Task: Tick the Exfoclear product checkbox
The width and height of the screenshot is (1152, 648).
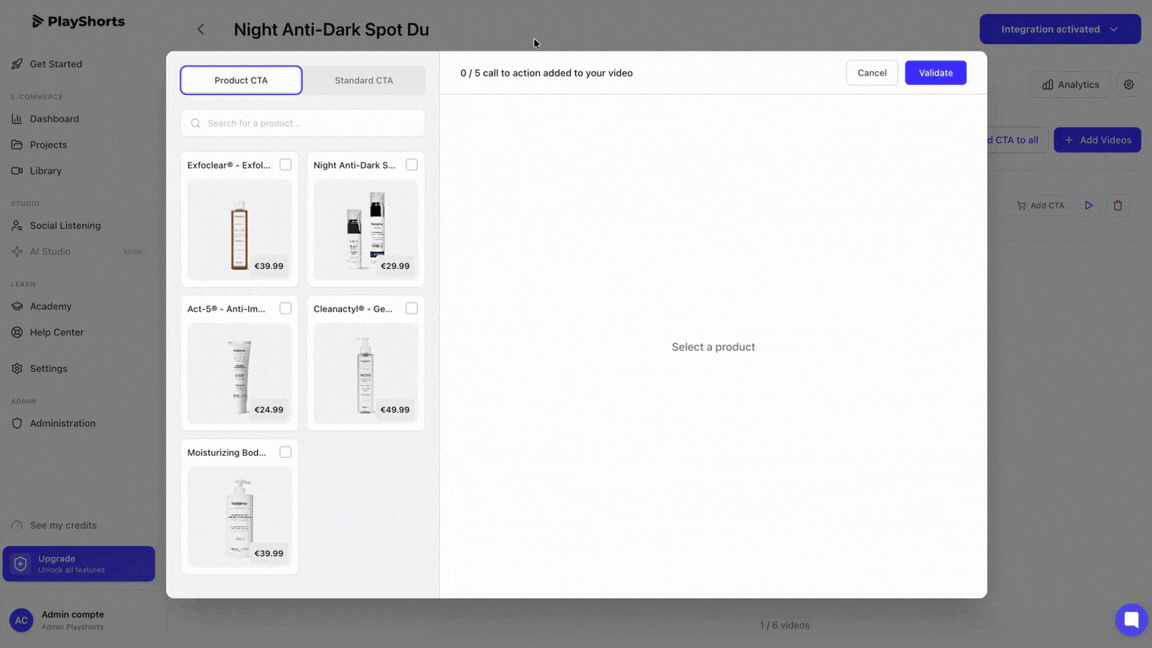Action: tap(285, 165)
